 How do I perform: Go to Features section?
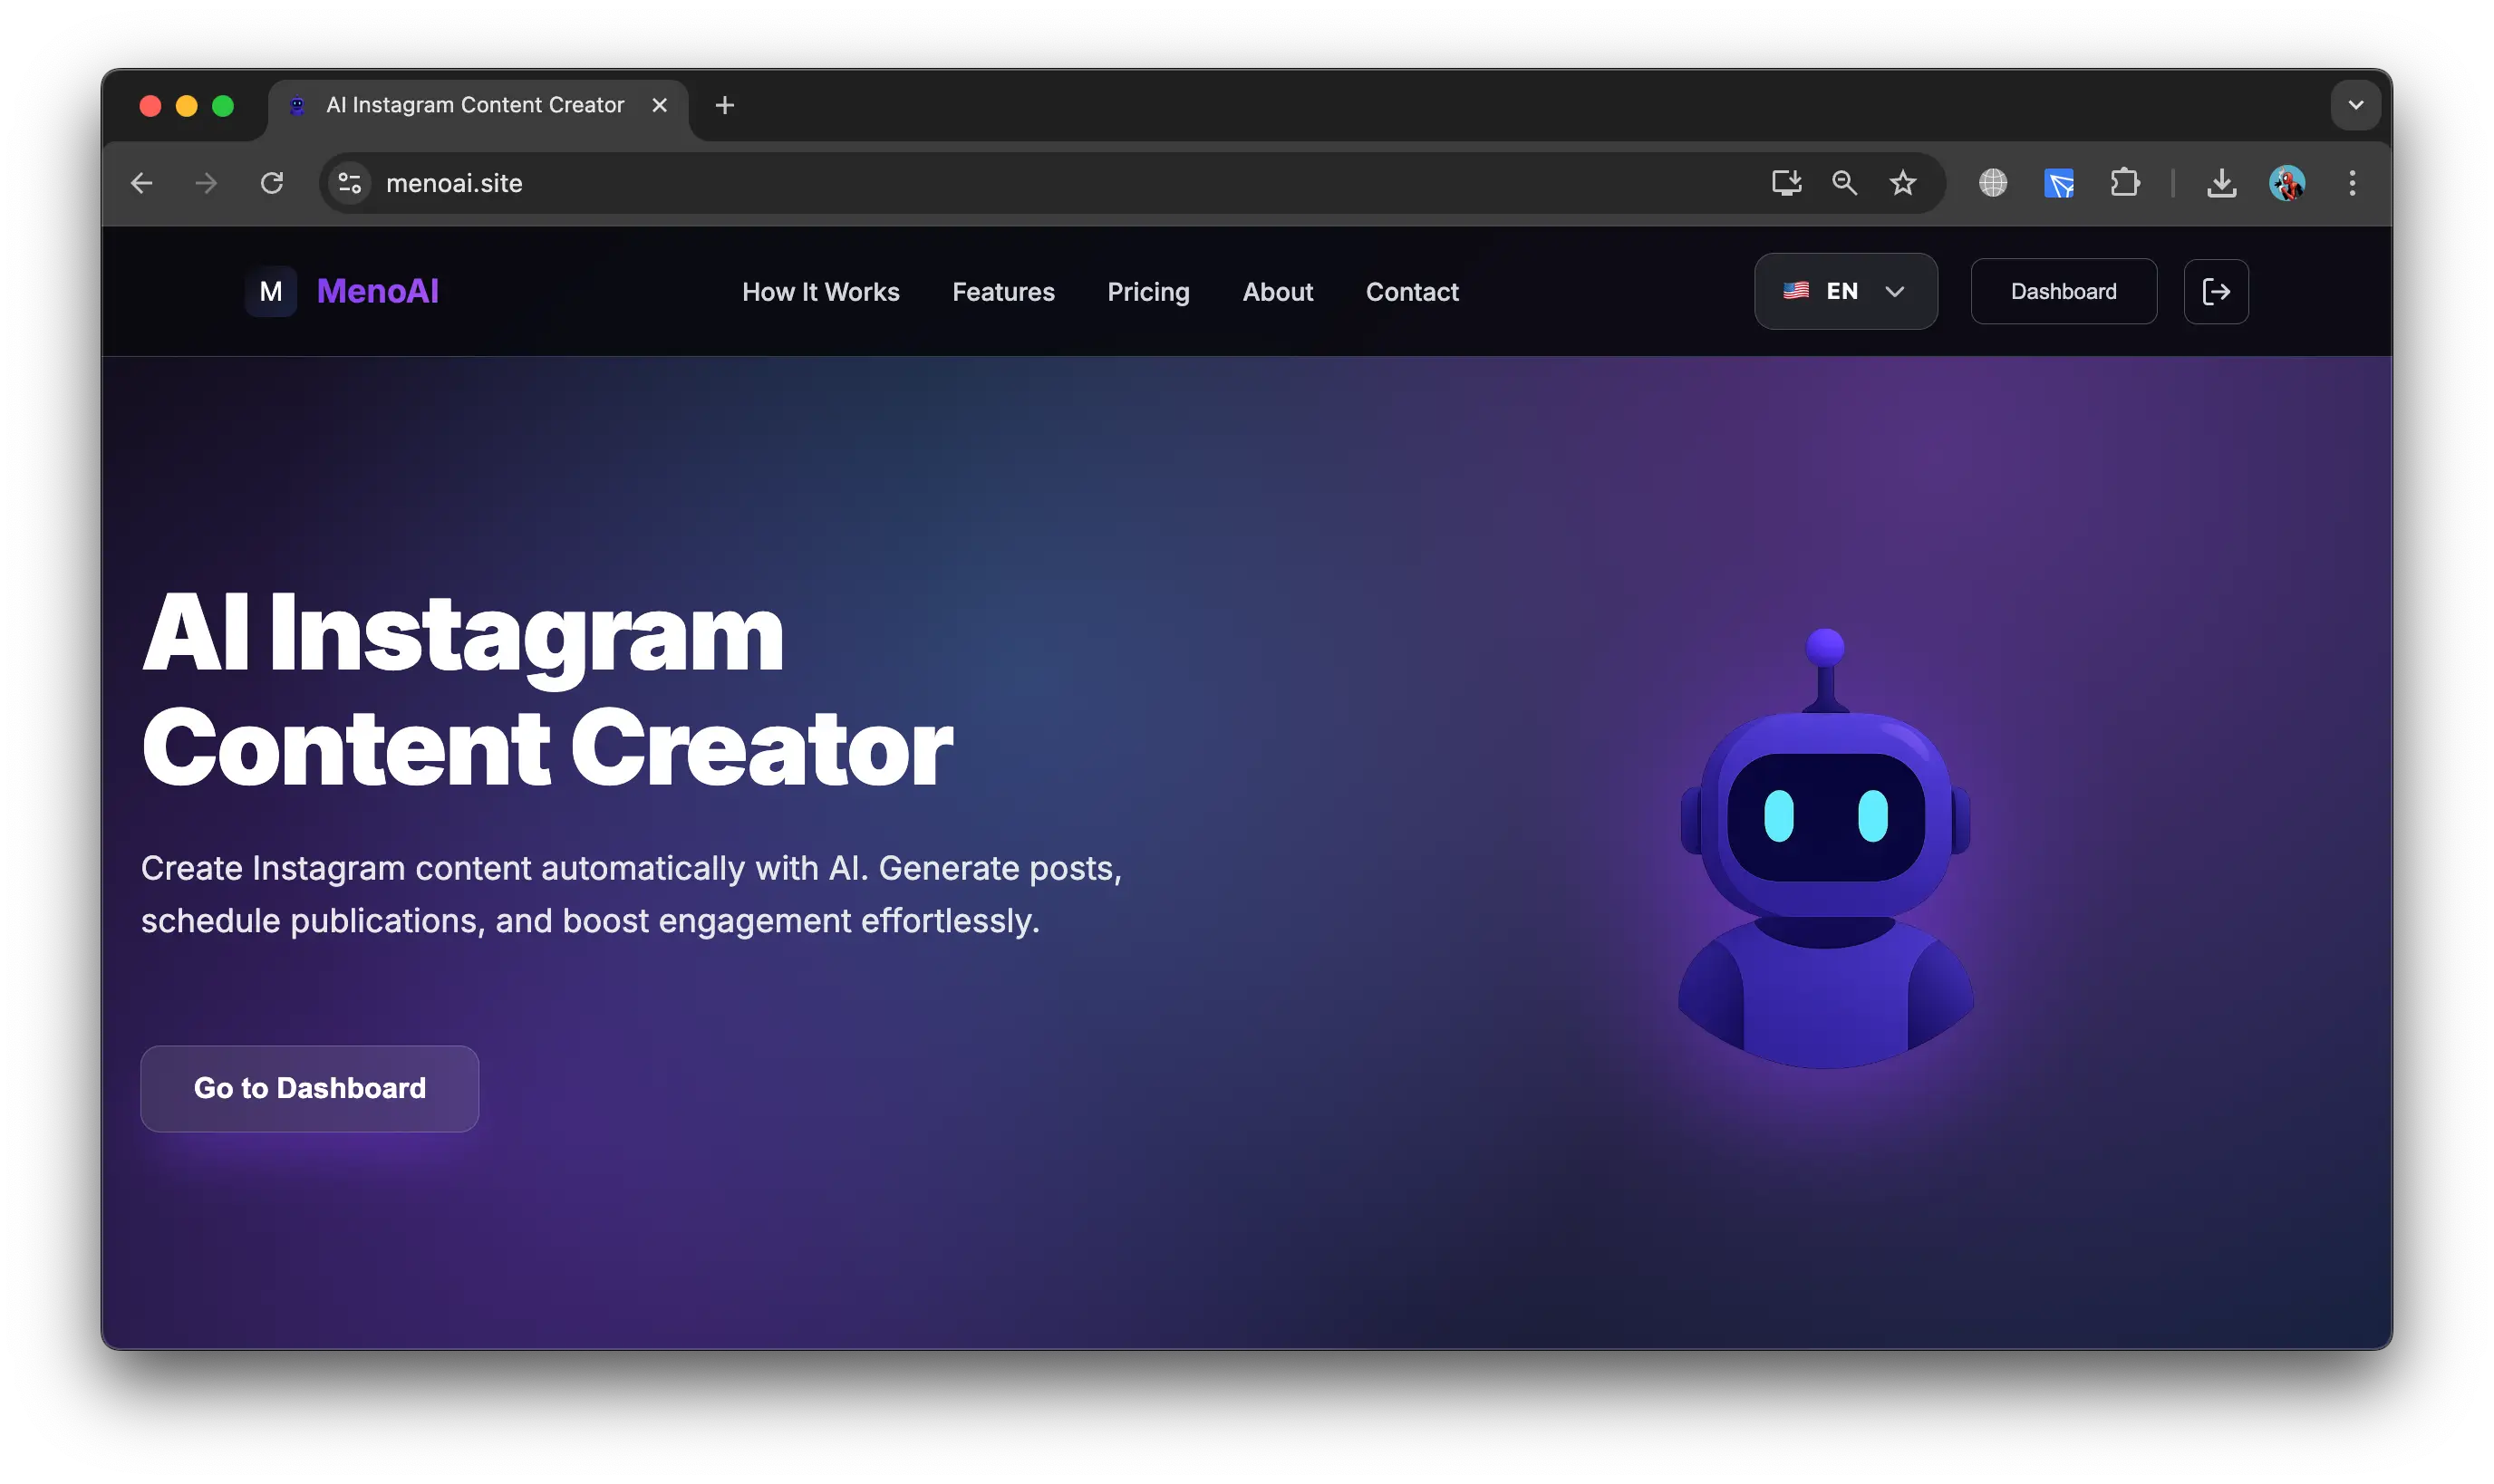(x=1003, y=292)
